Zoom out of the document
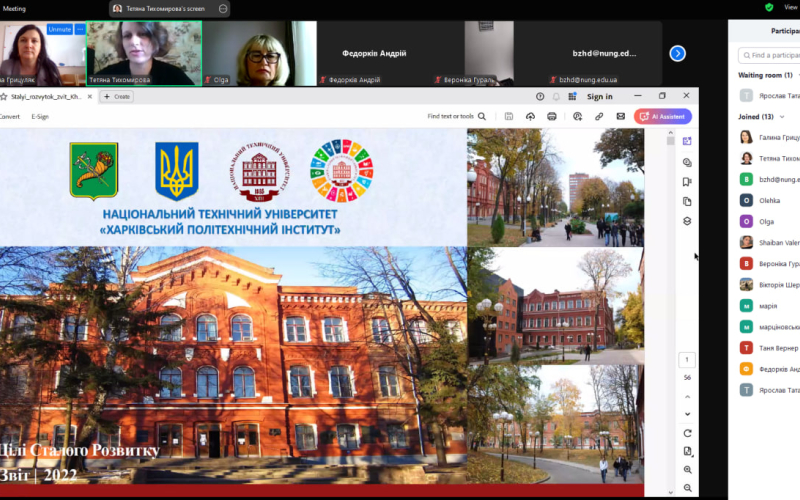 [x=687, y=488]
